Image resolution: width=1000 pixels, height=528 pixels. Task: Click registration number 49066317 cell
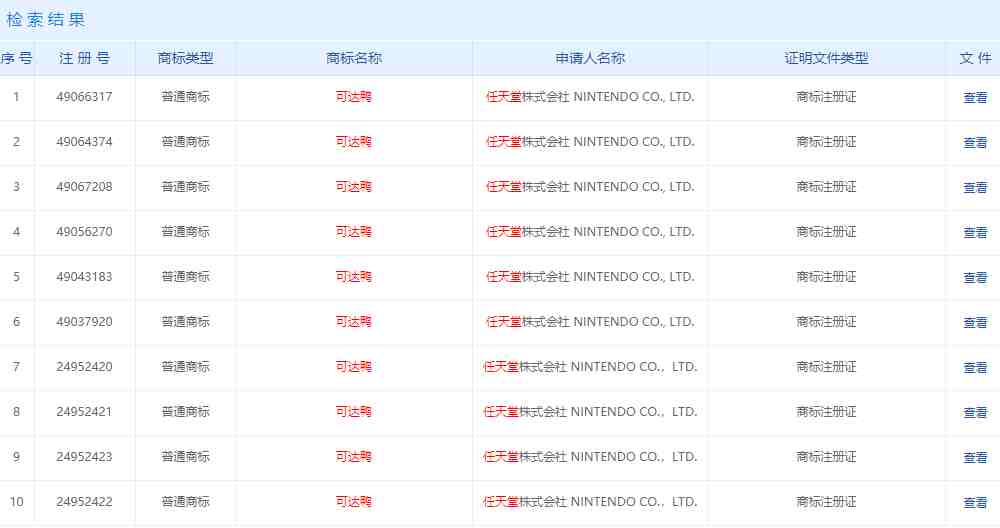[84, 97]
